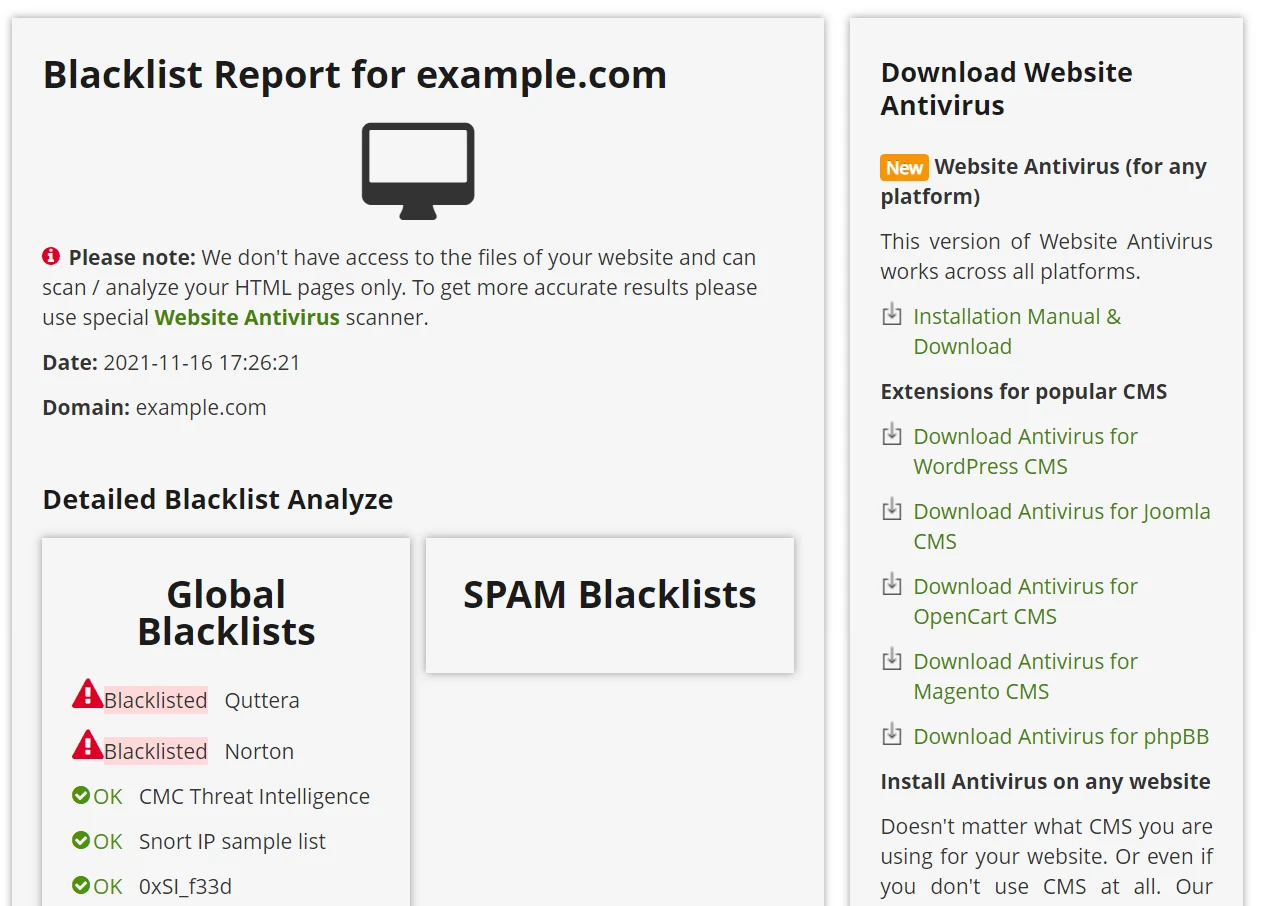Click the Blacklisted label for Quttera
Image resolution: width=1262 pixels, height=906 pixels.
156,701
